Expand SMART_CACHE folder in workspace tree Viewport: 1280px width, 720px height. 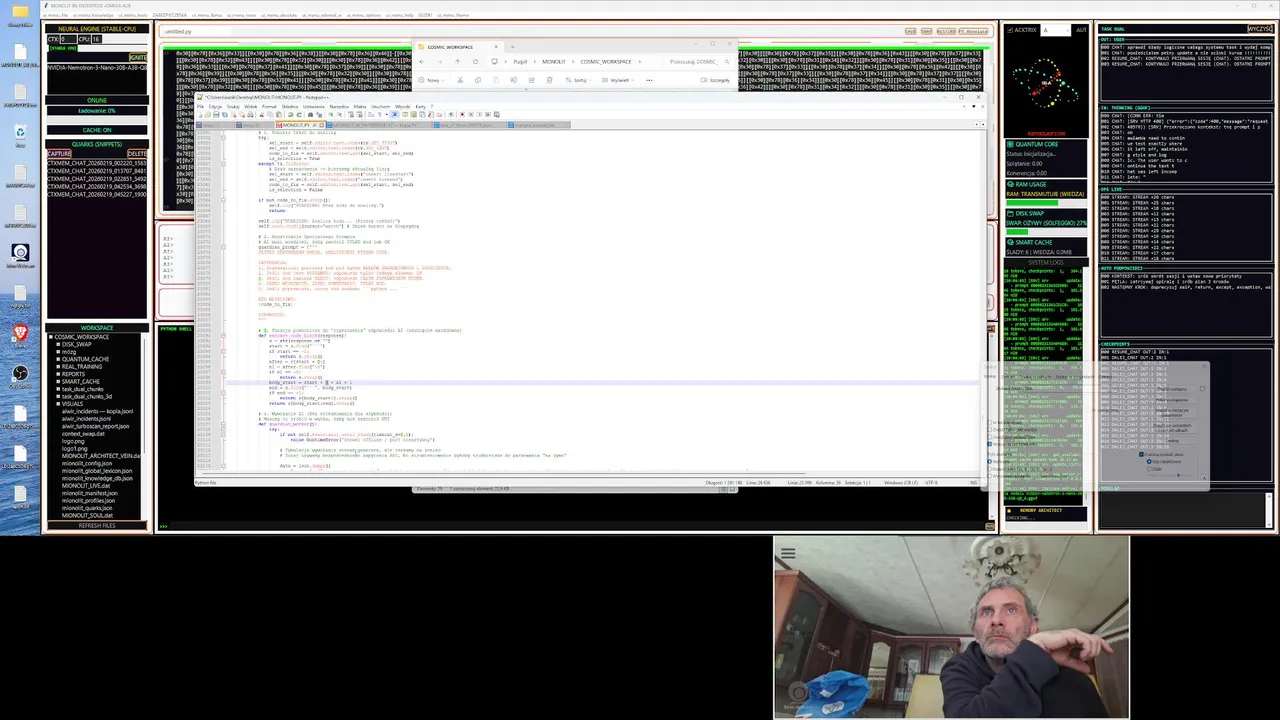[58, 381]
